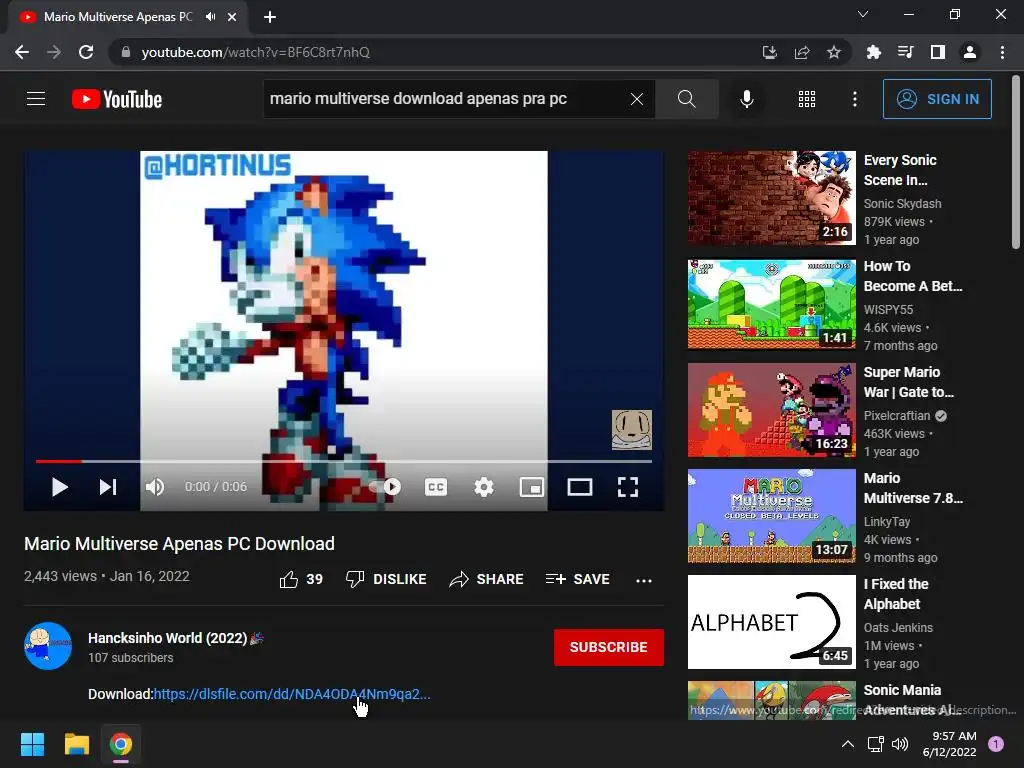Toggle closed captions in player
The width and height of the screenshot is (1024, 768).
[x=436, y=487]
